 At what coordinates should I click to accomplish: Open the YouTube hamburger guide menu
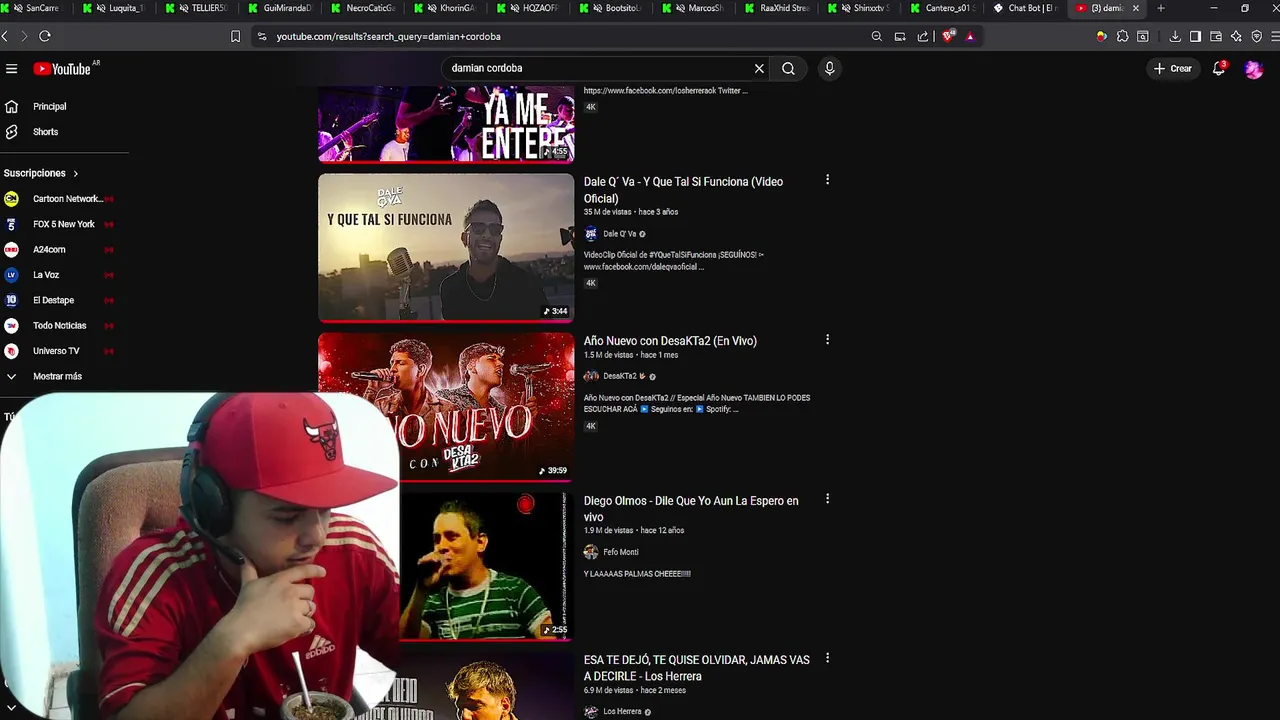point(12,69)
